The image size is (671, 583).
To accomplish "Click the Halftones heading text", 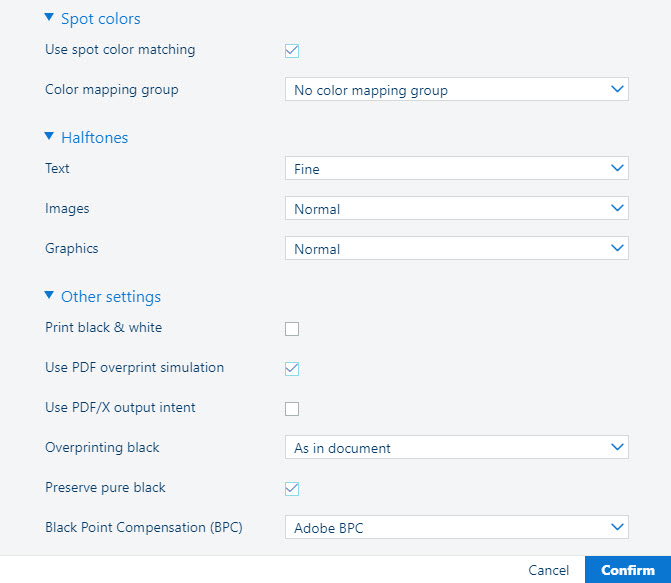I will pos(94,137).
